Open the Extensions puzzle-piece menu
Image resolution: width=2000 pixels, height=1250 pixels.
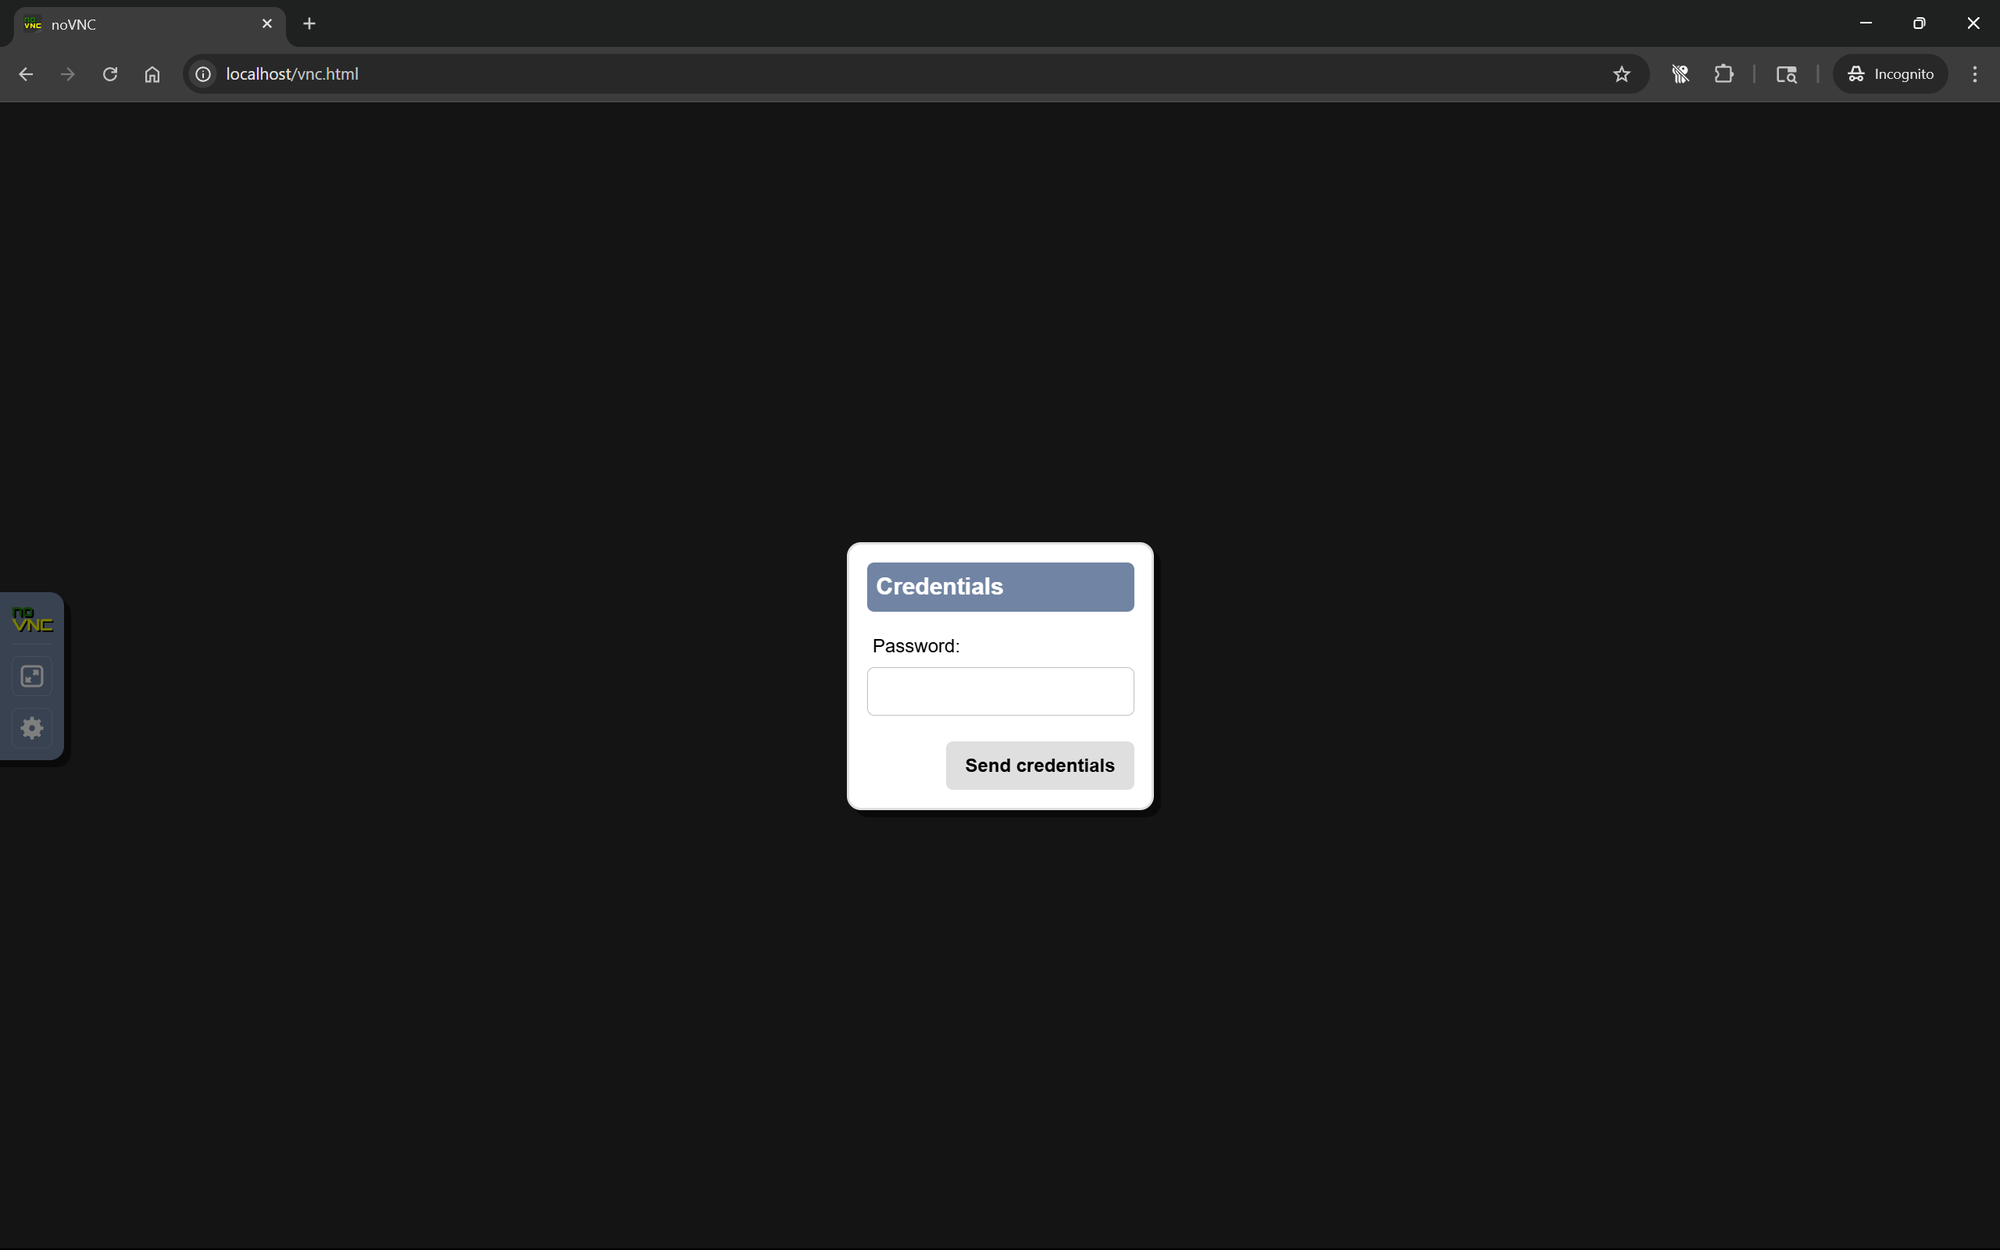[1724, 74]
